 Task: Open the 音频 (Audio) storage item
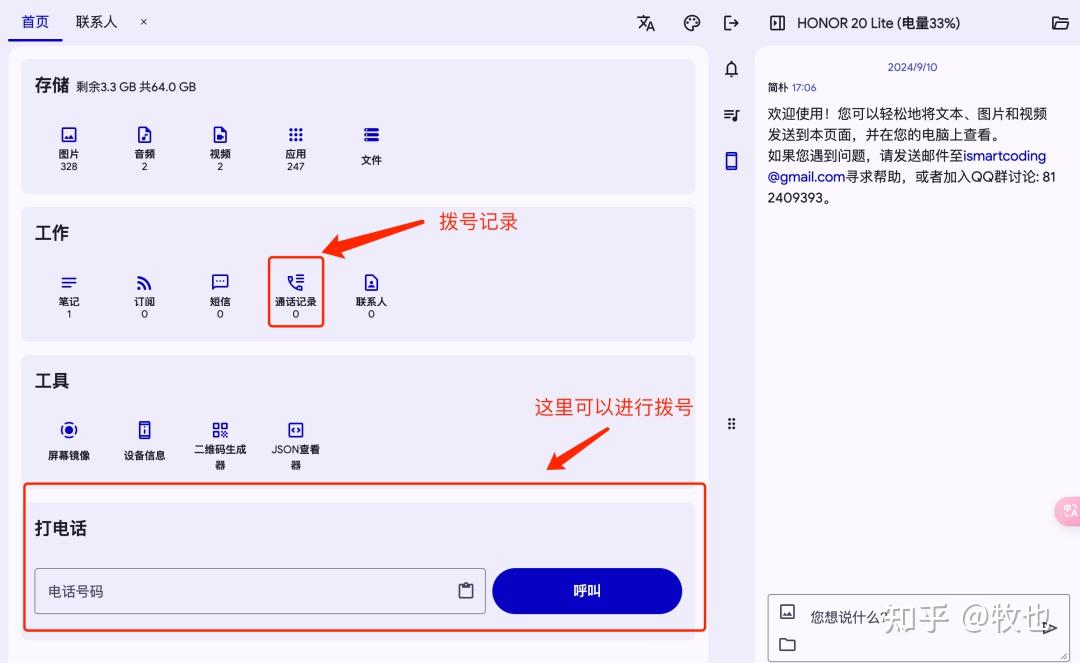(x=145, y=147)
